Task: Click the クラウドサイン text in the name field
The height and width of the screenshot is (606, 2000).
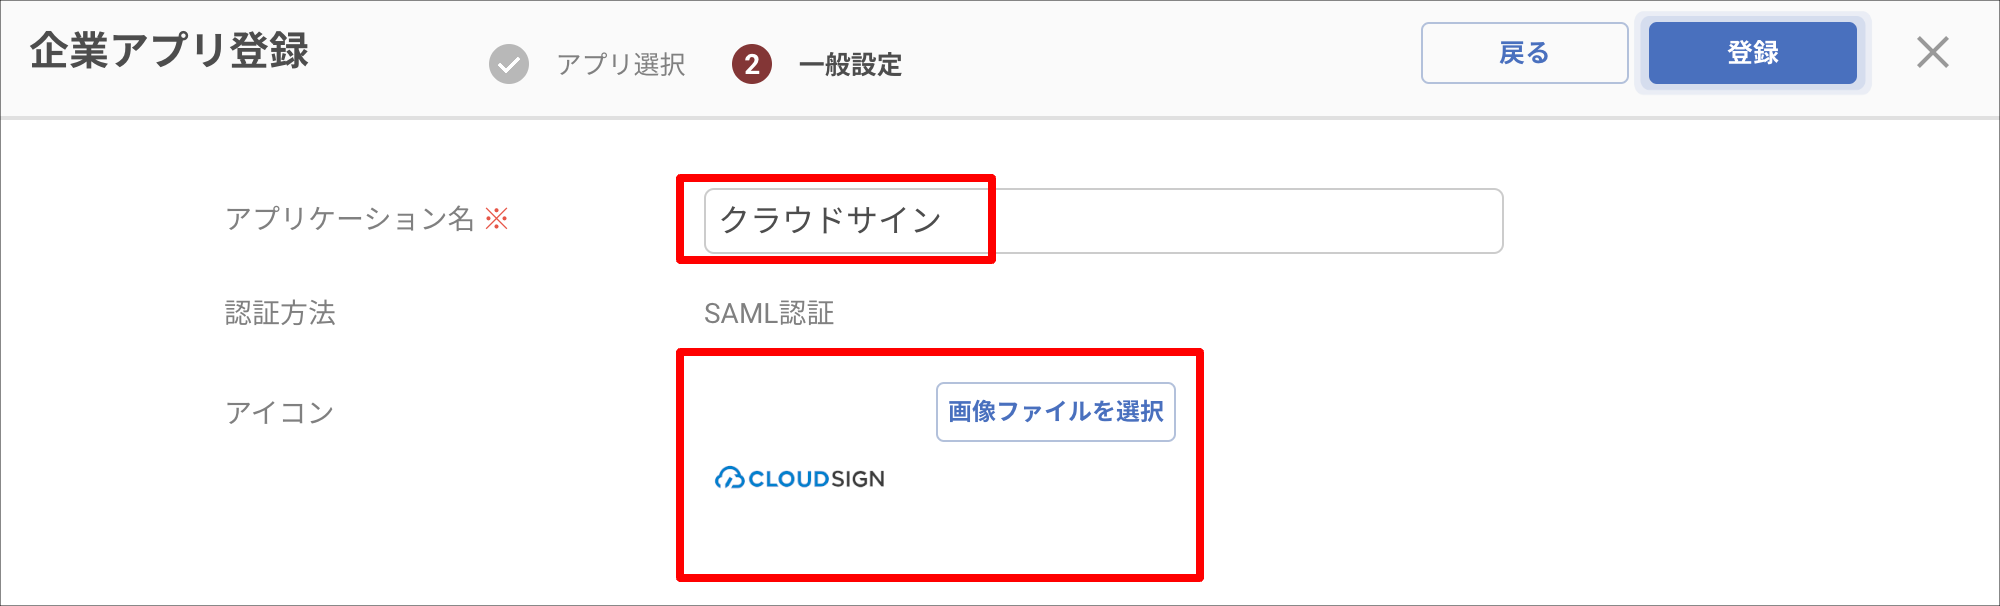Action: click(831, 220)
